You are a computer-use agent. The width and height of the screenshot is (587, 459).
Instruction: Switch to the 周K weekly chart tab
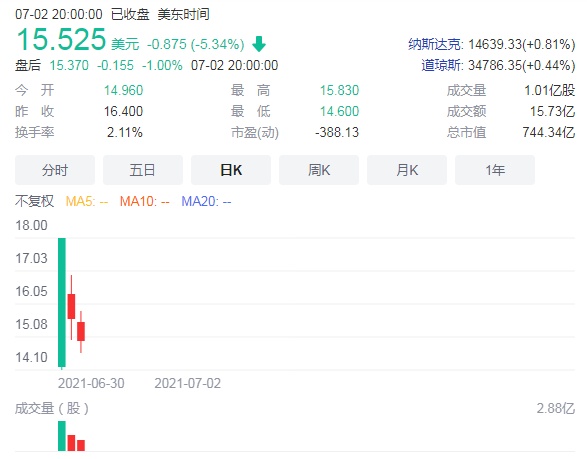click(319, 170)
